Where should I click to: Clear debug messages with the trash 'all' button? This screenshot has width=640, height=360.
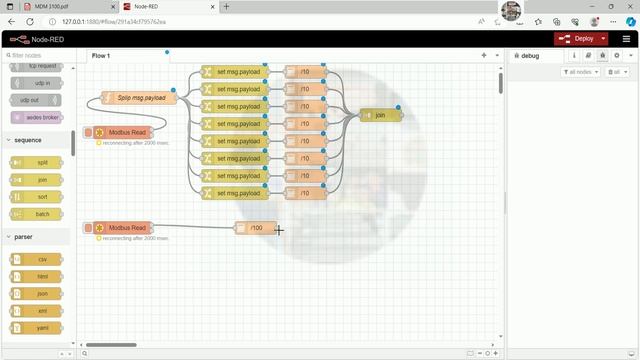pos(613,72)
